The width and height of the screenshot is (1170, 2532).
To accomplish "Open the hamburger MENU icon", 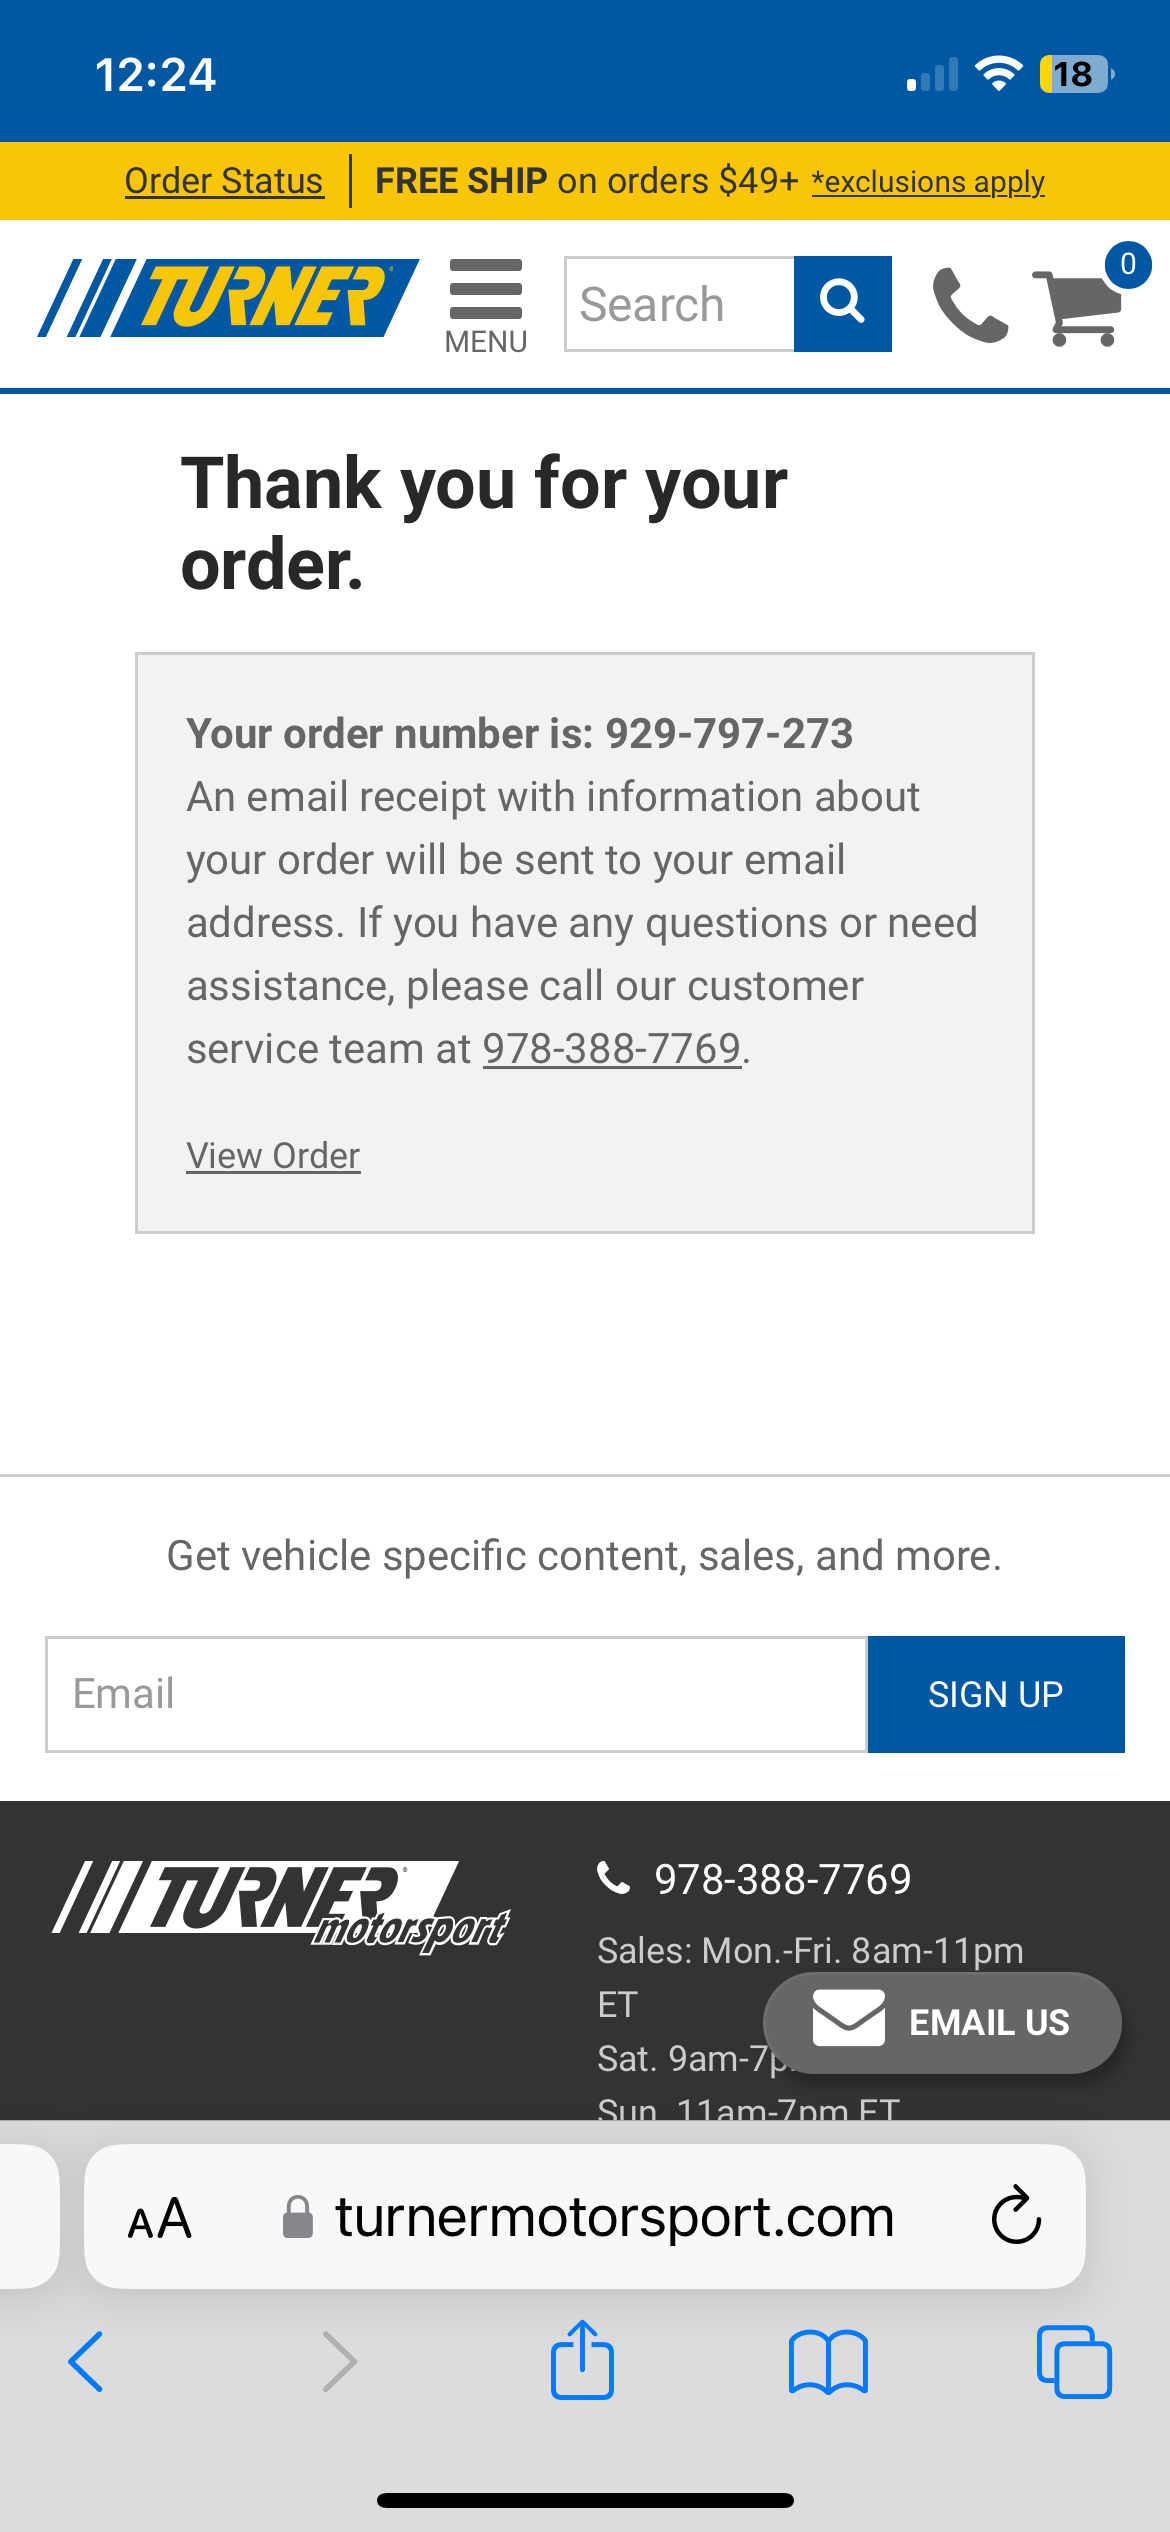I will pyautogui.click(x=486, y=306).
